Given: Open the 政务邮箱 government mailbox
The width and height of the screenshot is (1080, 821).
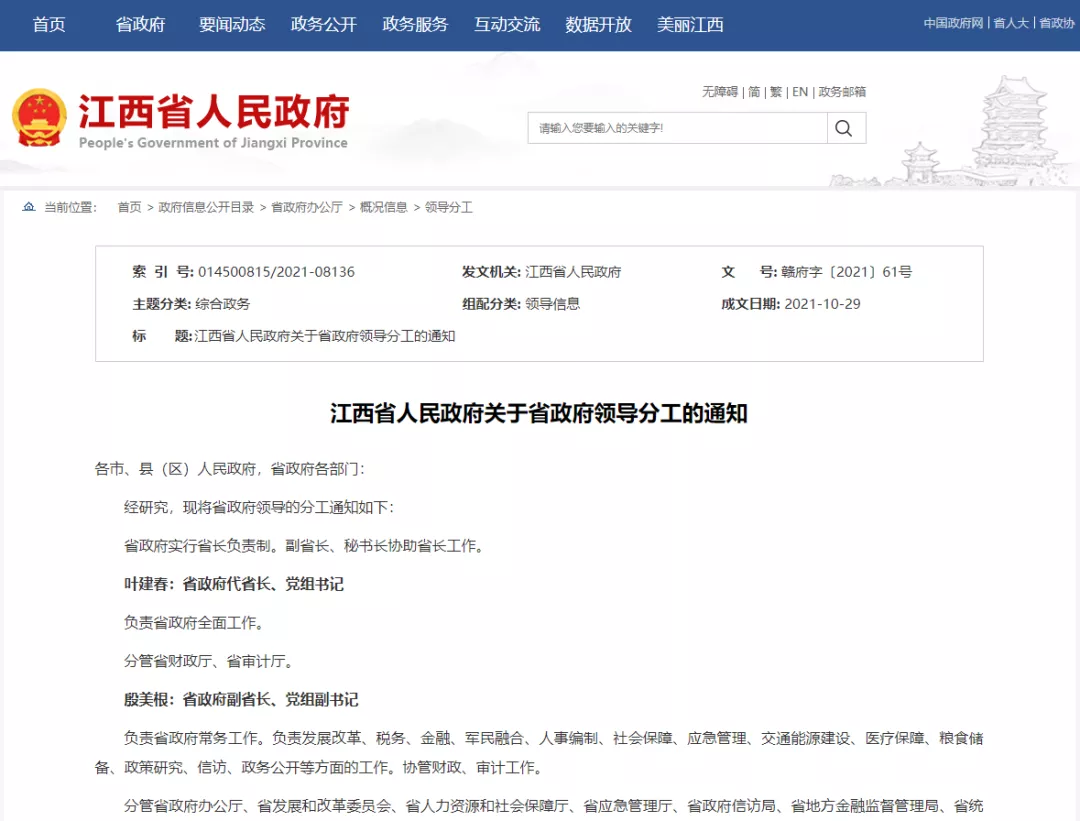Looking at the screenshot, I should [842, 92].
